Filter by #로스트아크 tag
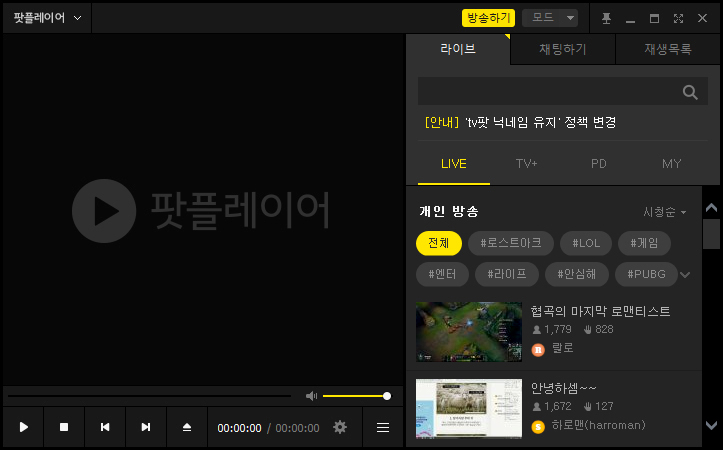 510,243
